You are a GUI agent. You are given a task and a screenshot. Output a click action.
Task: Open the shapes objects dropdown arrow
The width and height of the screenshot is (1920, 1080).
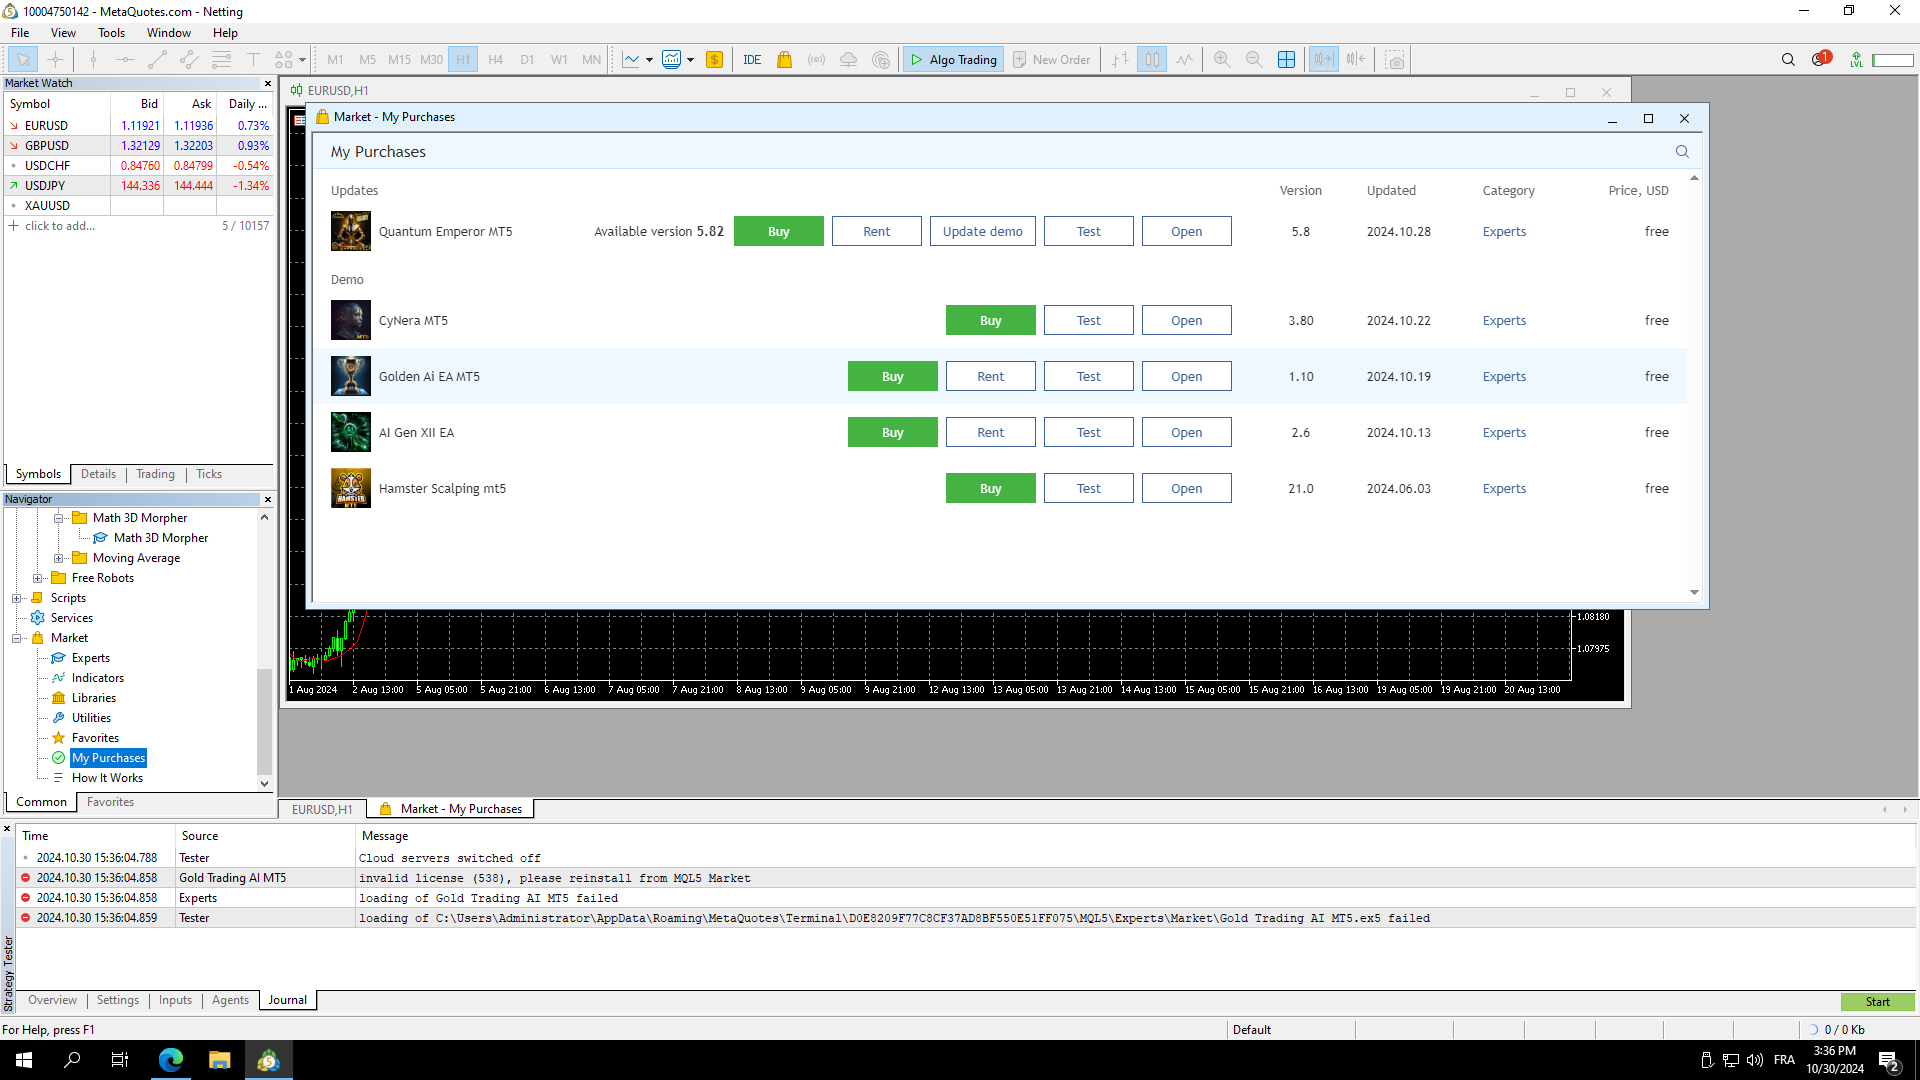(x=302, y=60)
